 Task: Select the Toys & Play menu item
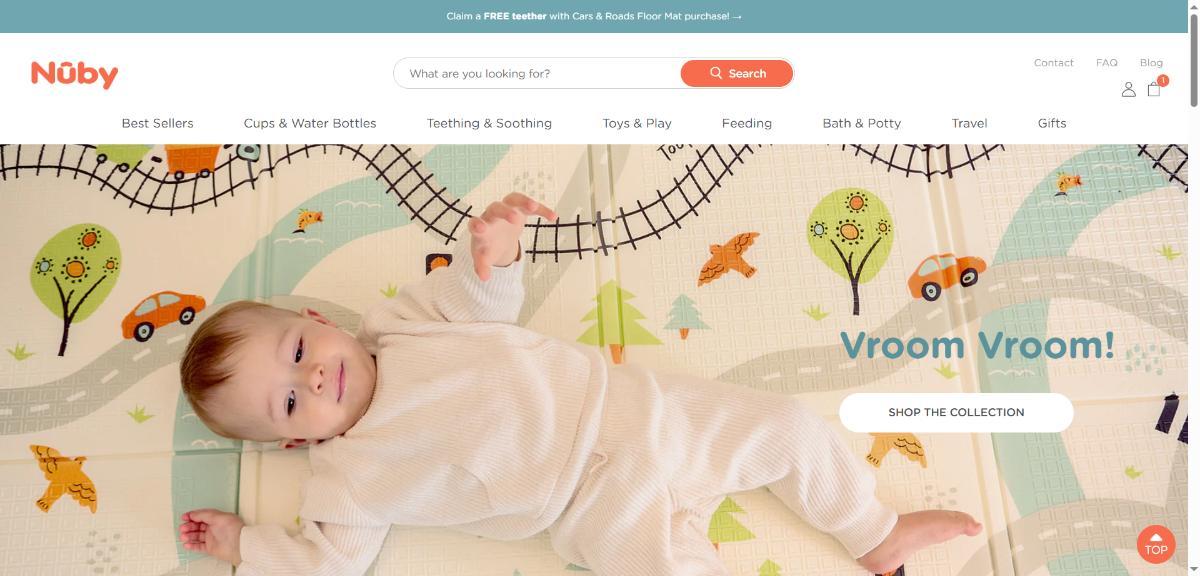(x=637, y=123)
